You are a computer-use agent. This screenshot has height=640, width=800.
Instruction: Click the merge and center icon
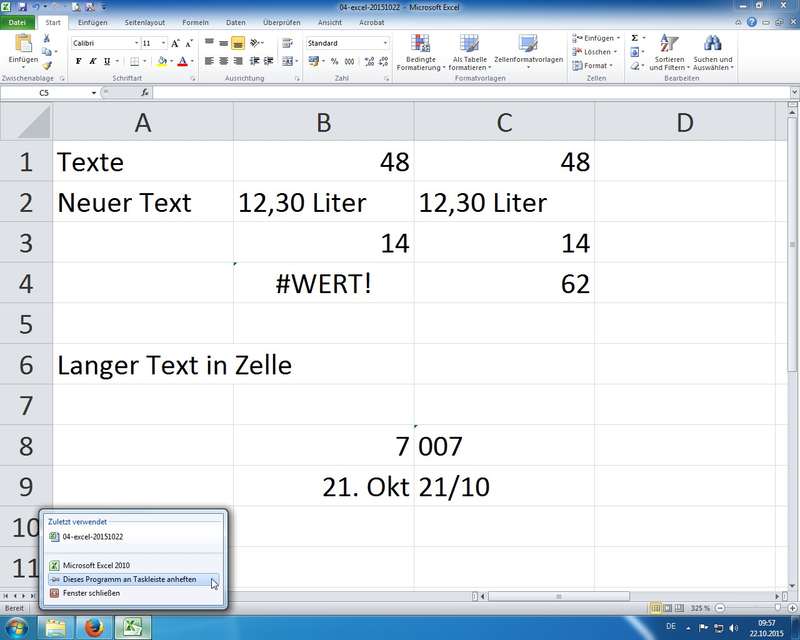(x=287, y=61)
